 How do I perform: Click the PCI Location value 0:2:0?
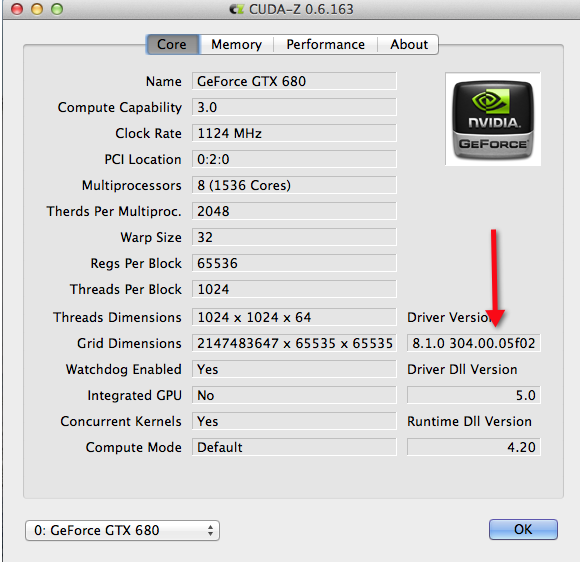(294, 159)
